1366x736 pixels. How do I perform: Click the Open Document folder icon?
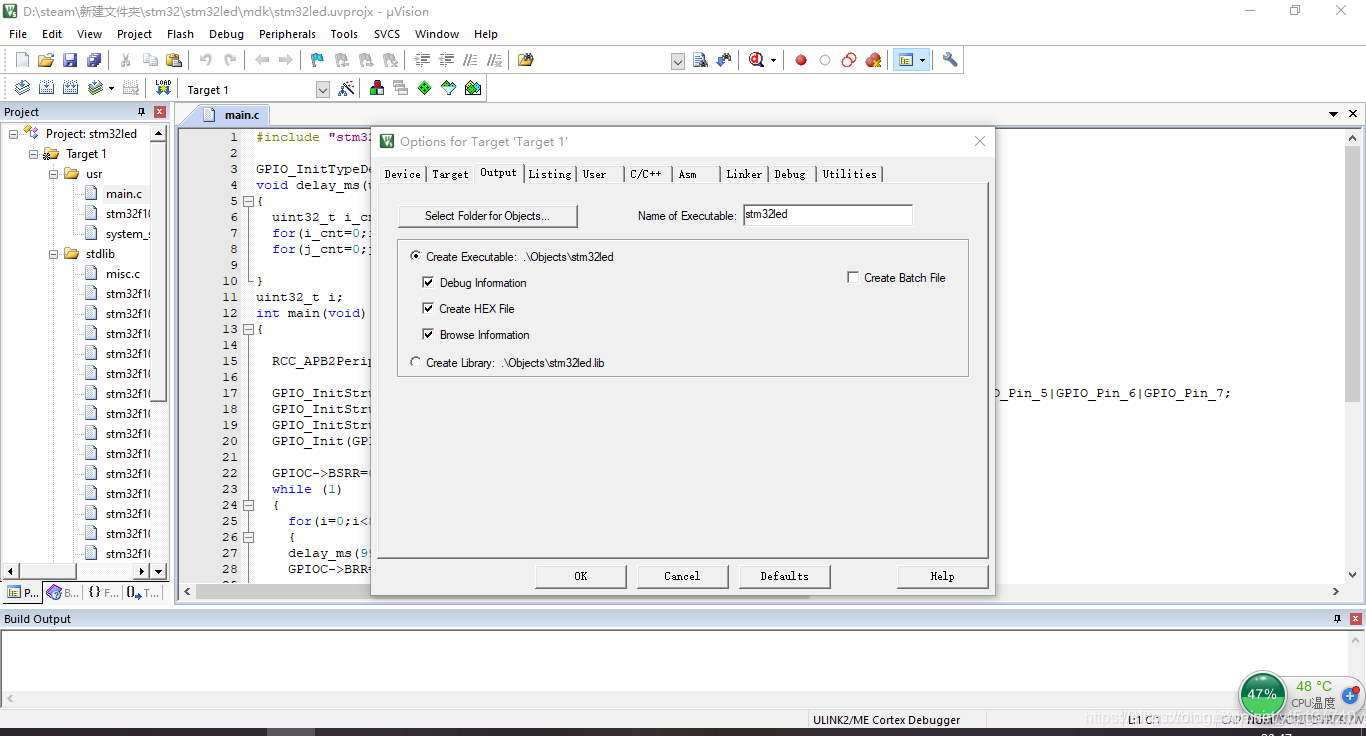pyautogui.click(x=526, y=60)
